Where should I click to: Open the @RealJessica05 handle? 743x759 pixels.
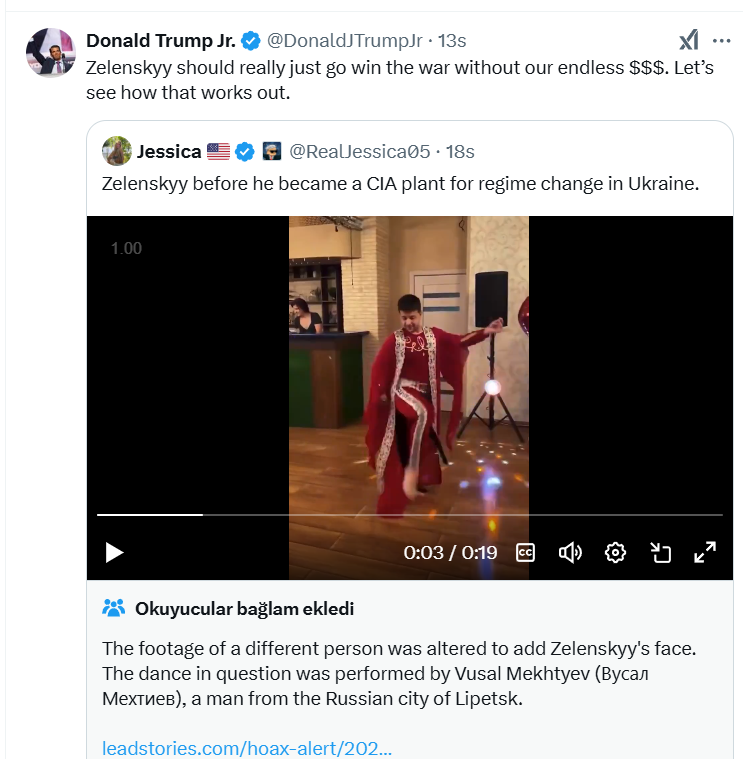[x=359, y=152]
